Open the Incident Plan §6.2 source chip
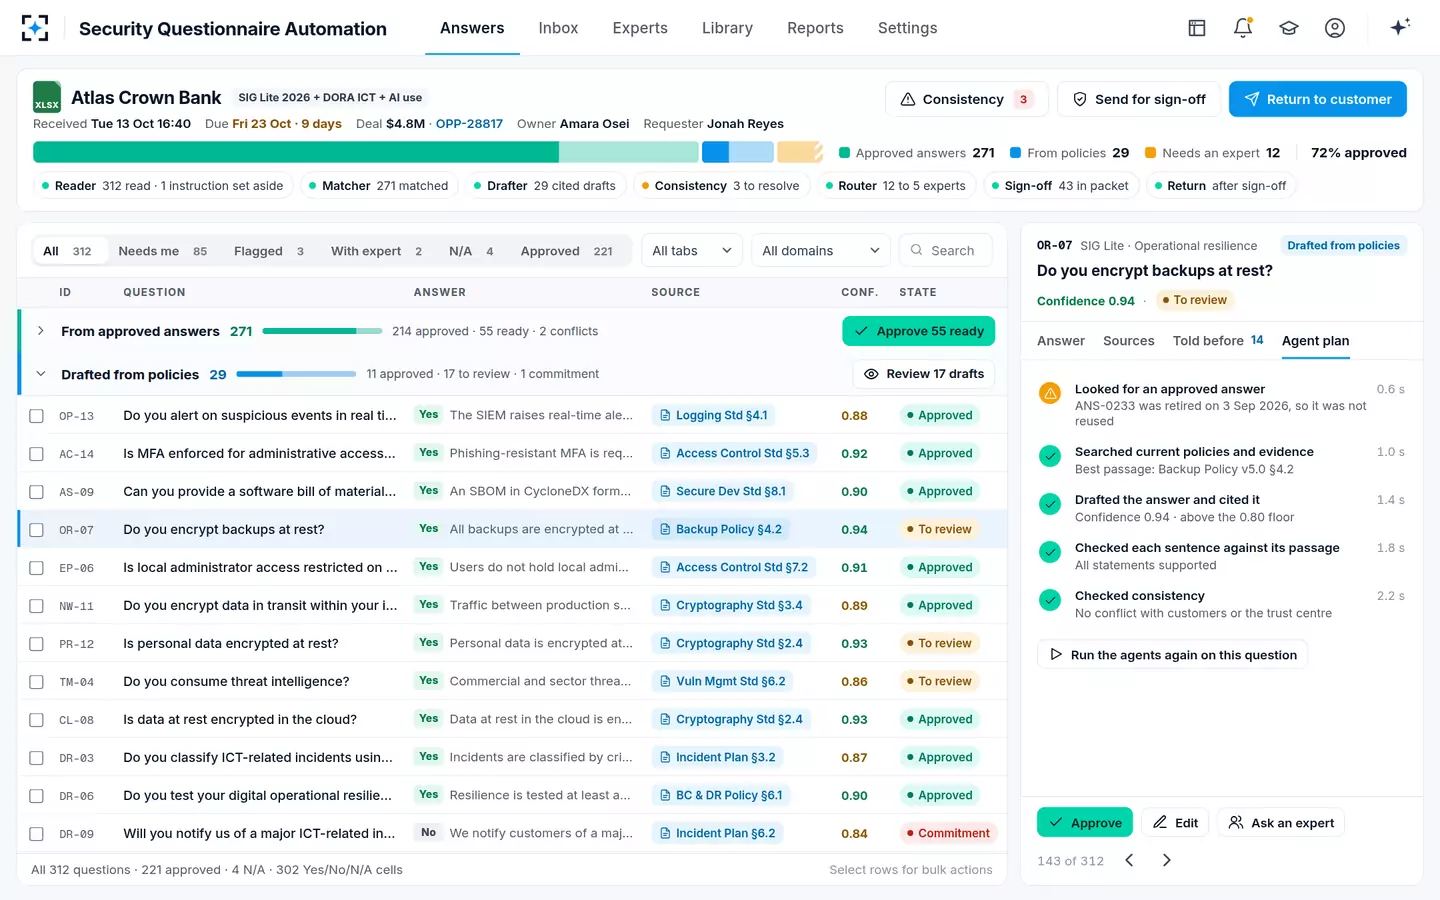 pyautogui.click(x=717, y=833)
